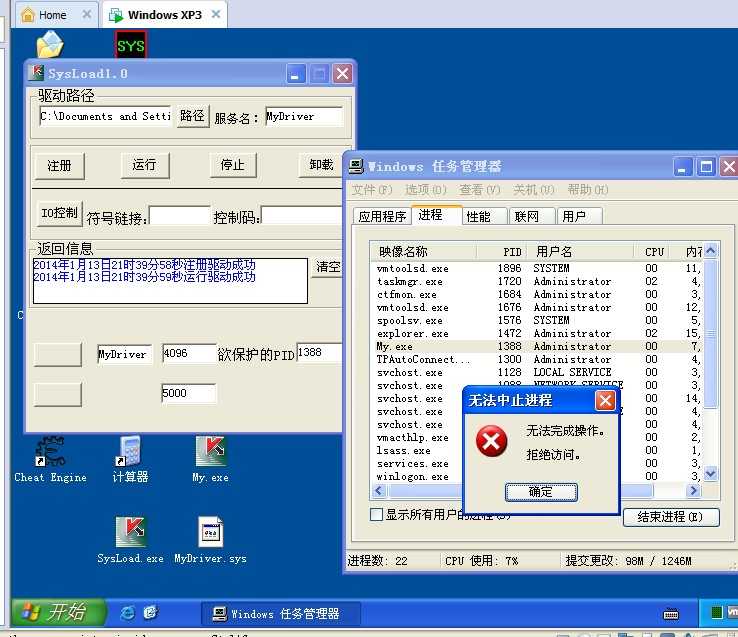The image size is (738, 637).
Task: Switch to the 应用程序 tab
Action: click(382, 216)
